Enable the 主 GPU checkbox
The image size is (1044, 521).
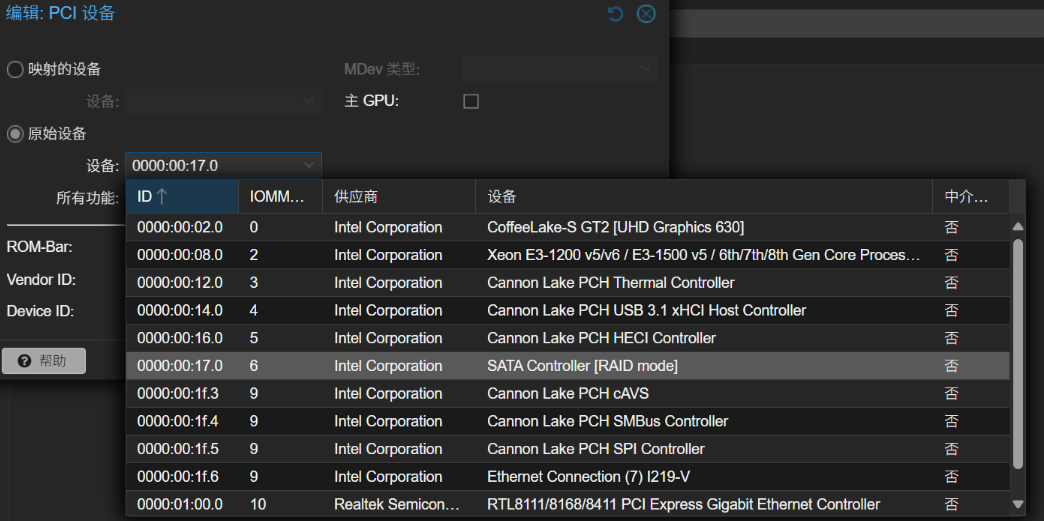click(471, 101)
